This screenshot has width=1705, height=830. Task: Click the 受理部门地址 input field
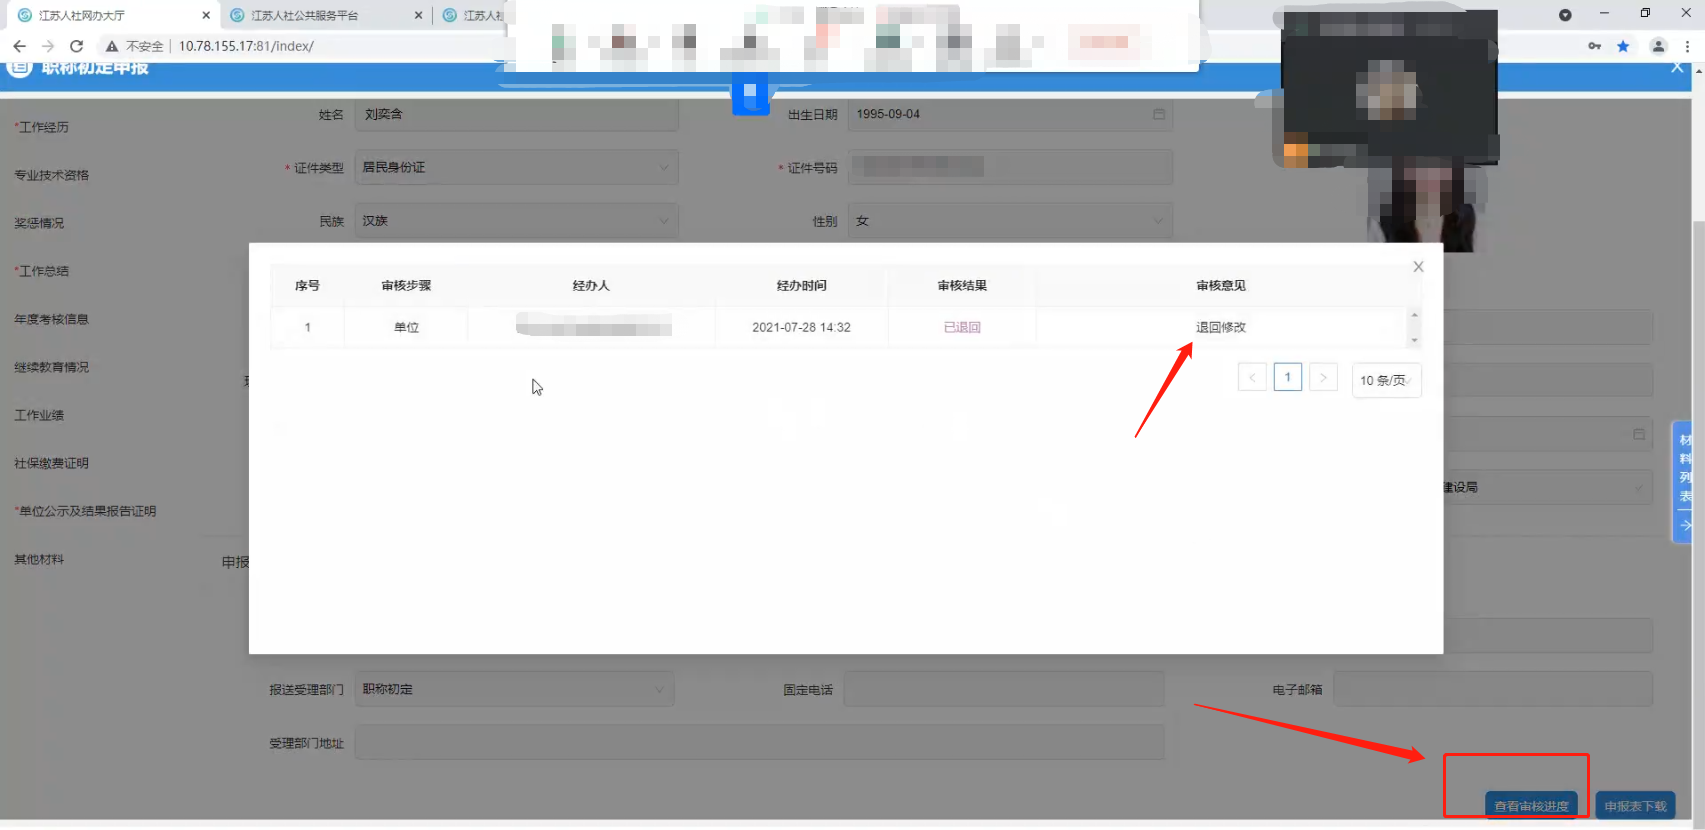click(x=759, y=742)
